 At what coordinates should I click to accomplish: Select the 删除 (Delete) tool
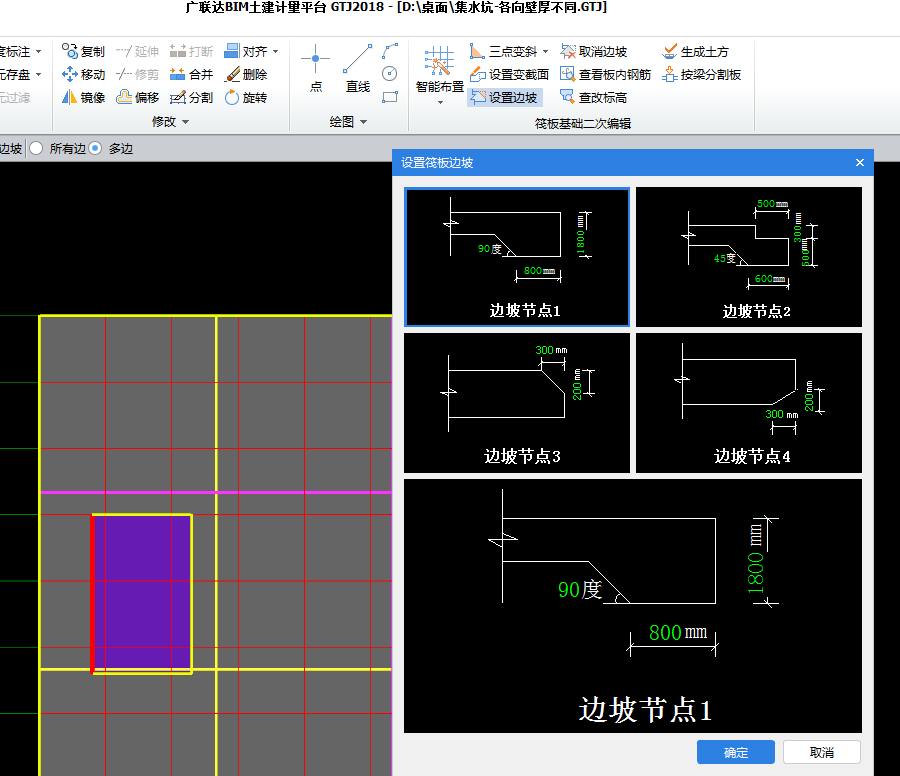click(x=246, y=75)
